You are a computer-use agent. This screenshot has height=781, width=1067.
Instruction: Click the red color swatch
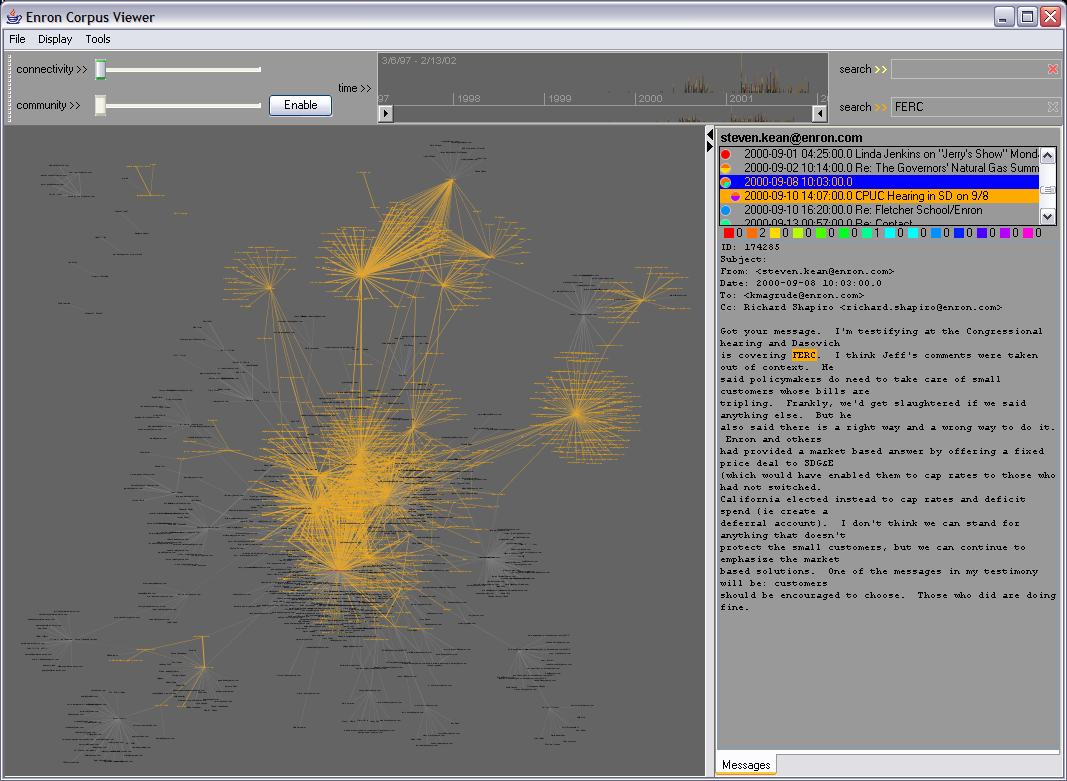click(x=729, y=233)
